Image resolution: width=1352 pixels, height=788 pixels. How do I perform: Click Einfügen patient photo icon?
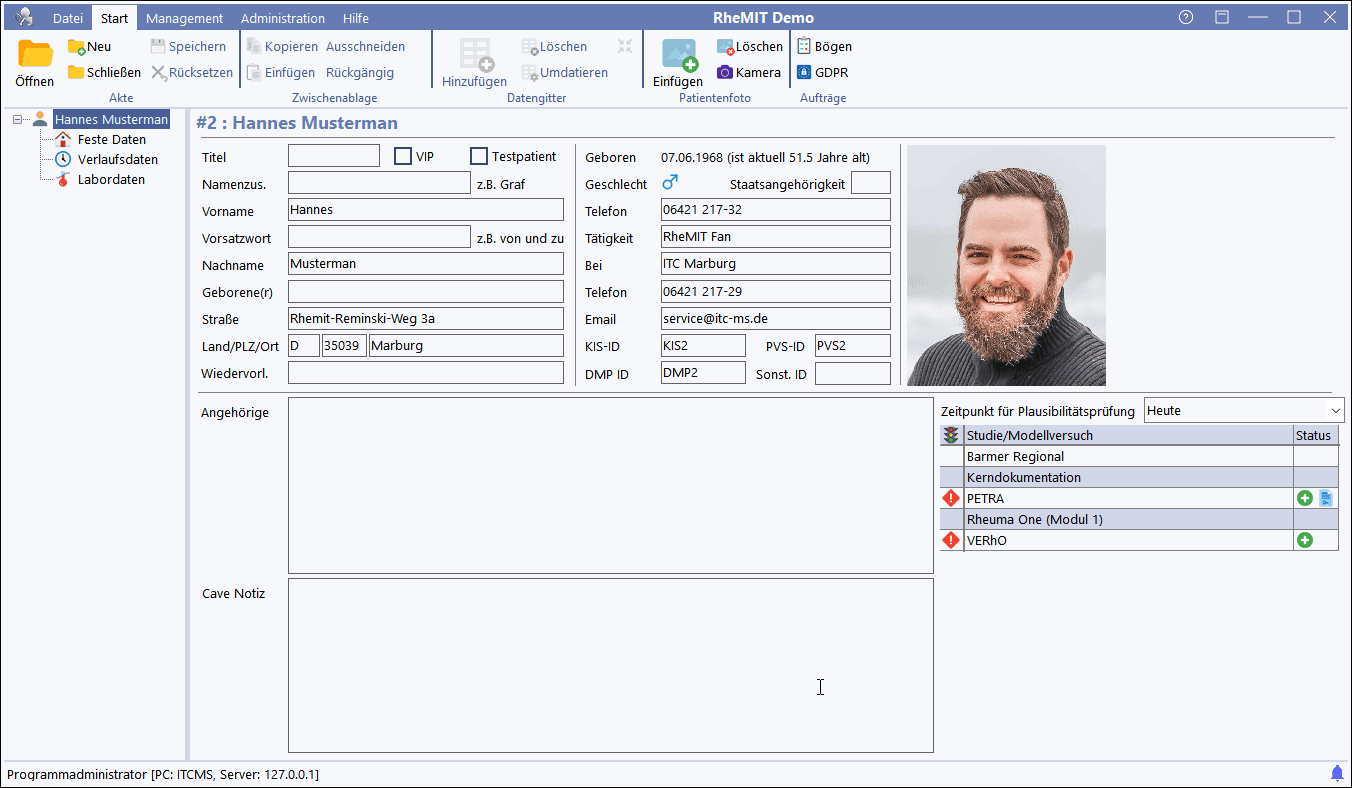coord(678,56)
